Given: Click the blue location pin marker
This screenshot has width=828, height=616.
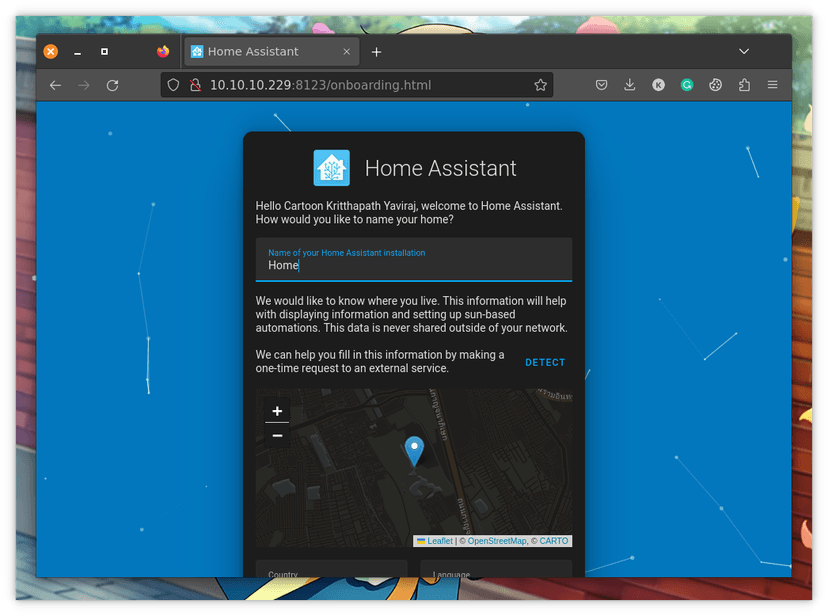Looking at the screenshot, I should coord(414,450).
